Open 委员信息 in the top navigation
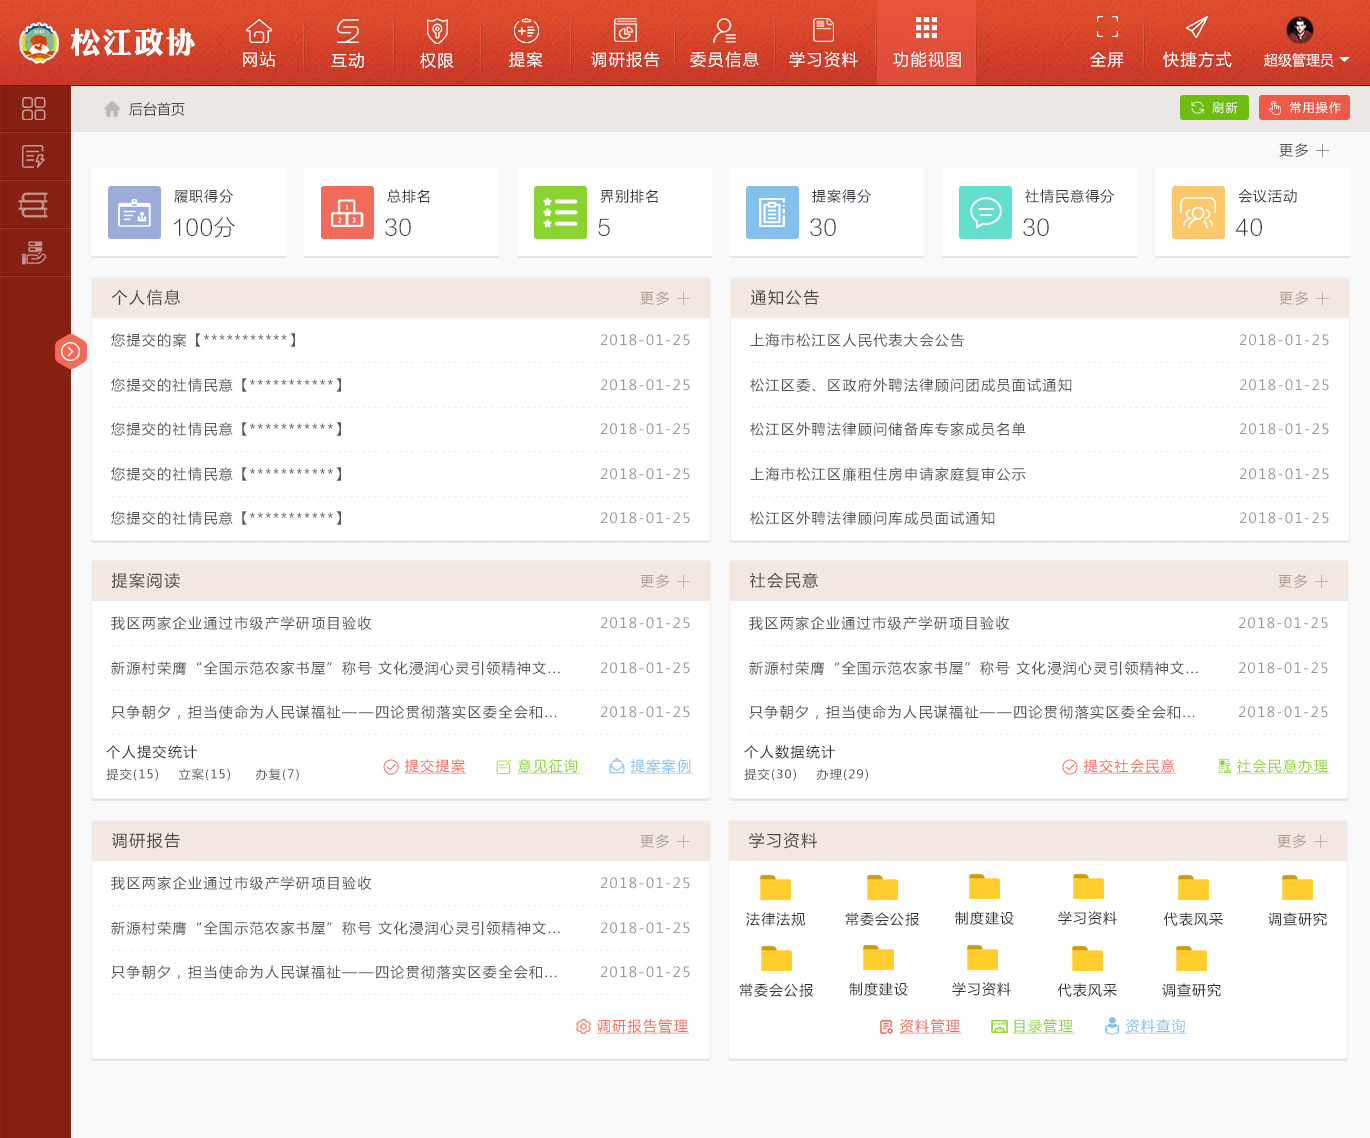The width and height of the screenshot is (1370, 1138). point(724,43)
